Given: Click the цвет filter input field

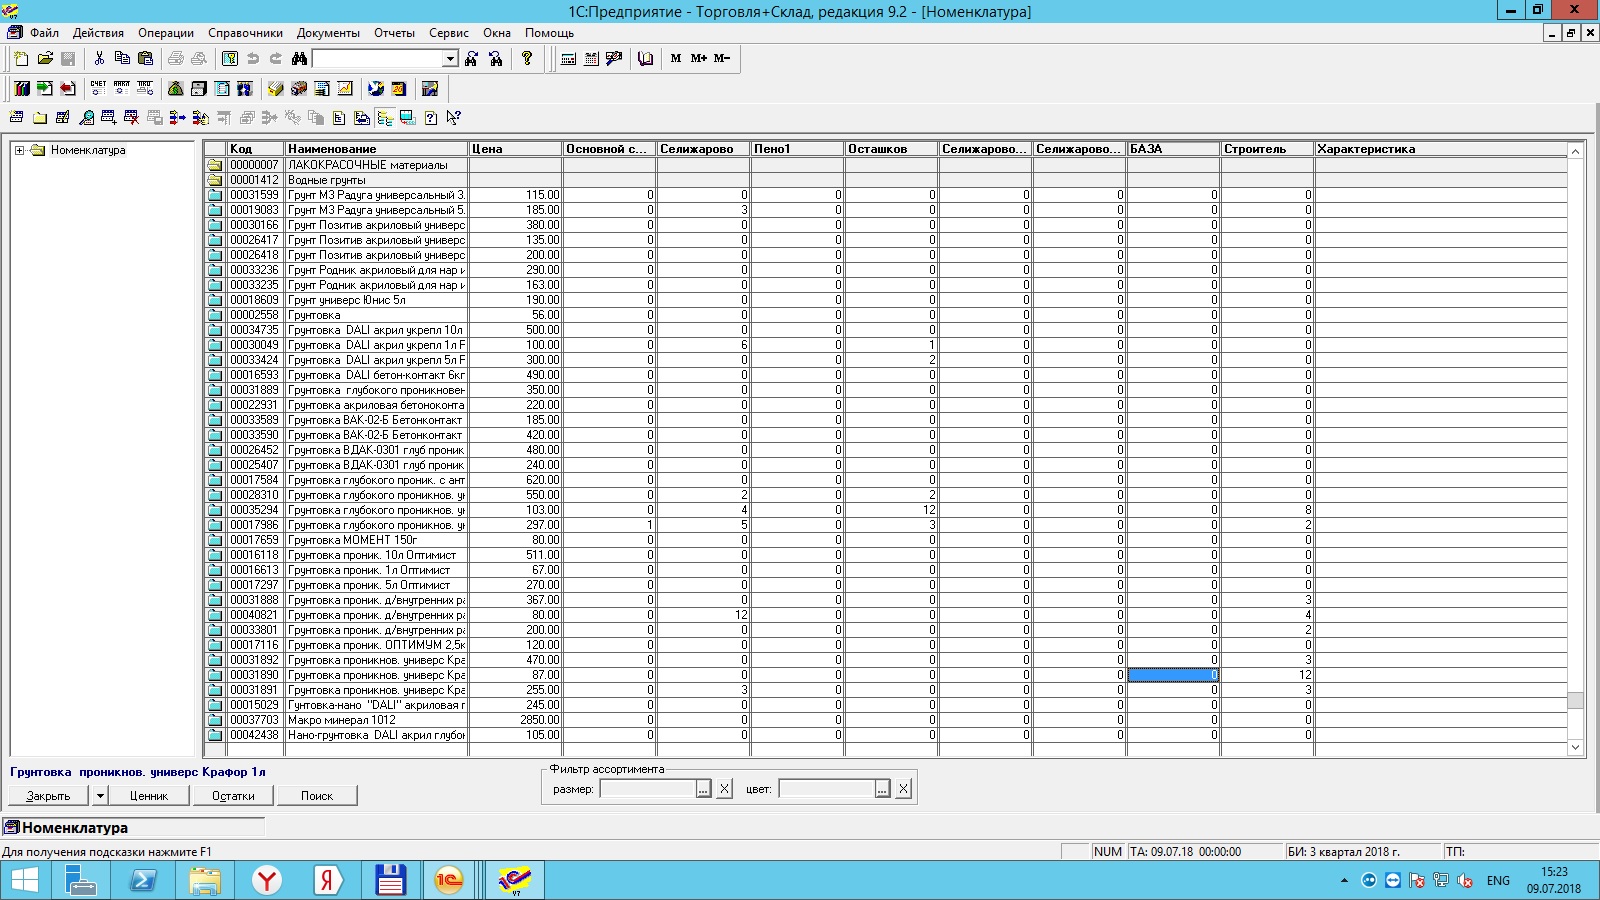Looking at the screenshot, I should [x=826, y=789].
